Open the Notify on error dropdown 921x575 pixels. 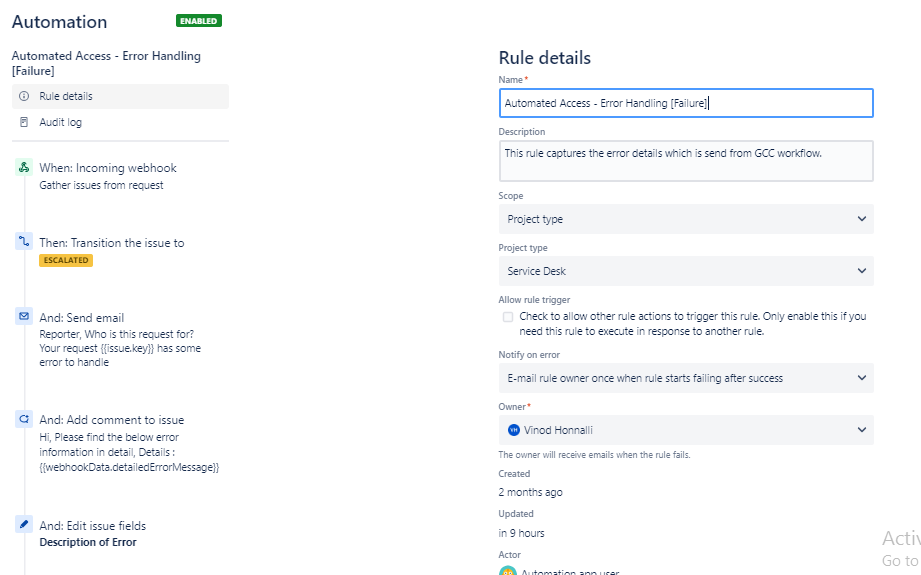click(686, 378)
